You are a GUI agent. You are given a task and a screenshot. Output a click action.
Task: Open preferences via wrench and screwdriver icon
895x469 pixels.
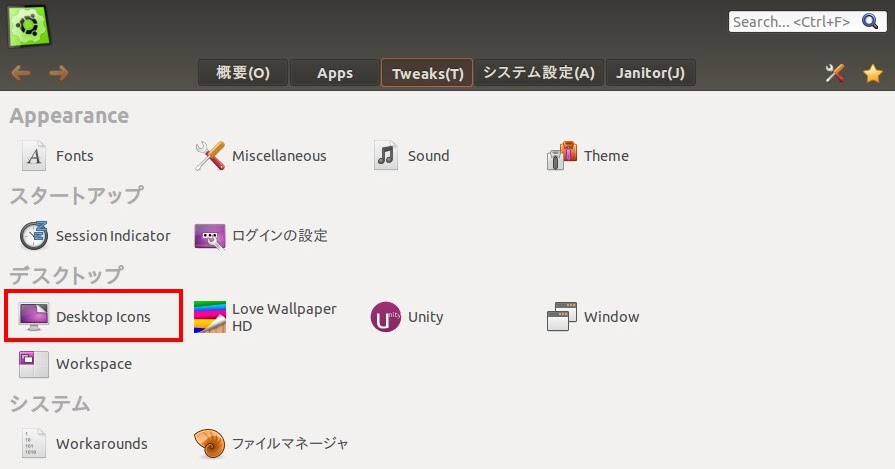pos(834,73)
